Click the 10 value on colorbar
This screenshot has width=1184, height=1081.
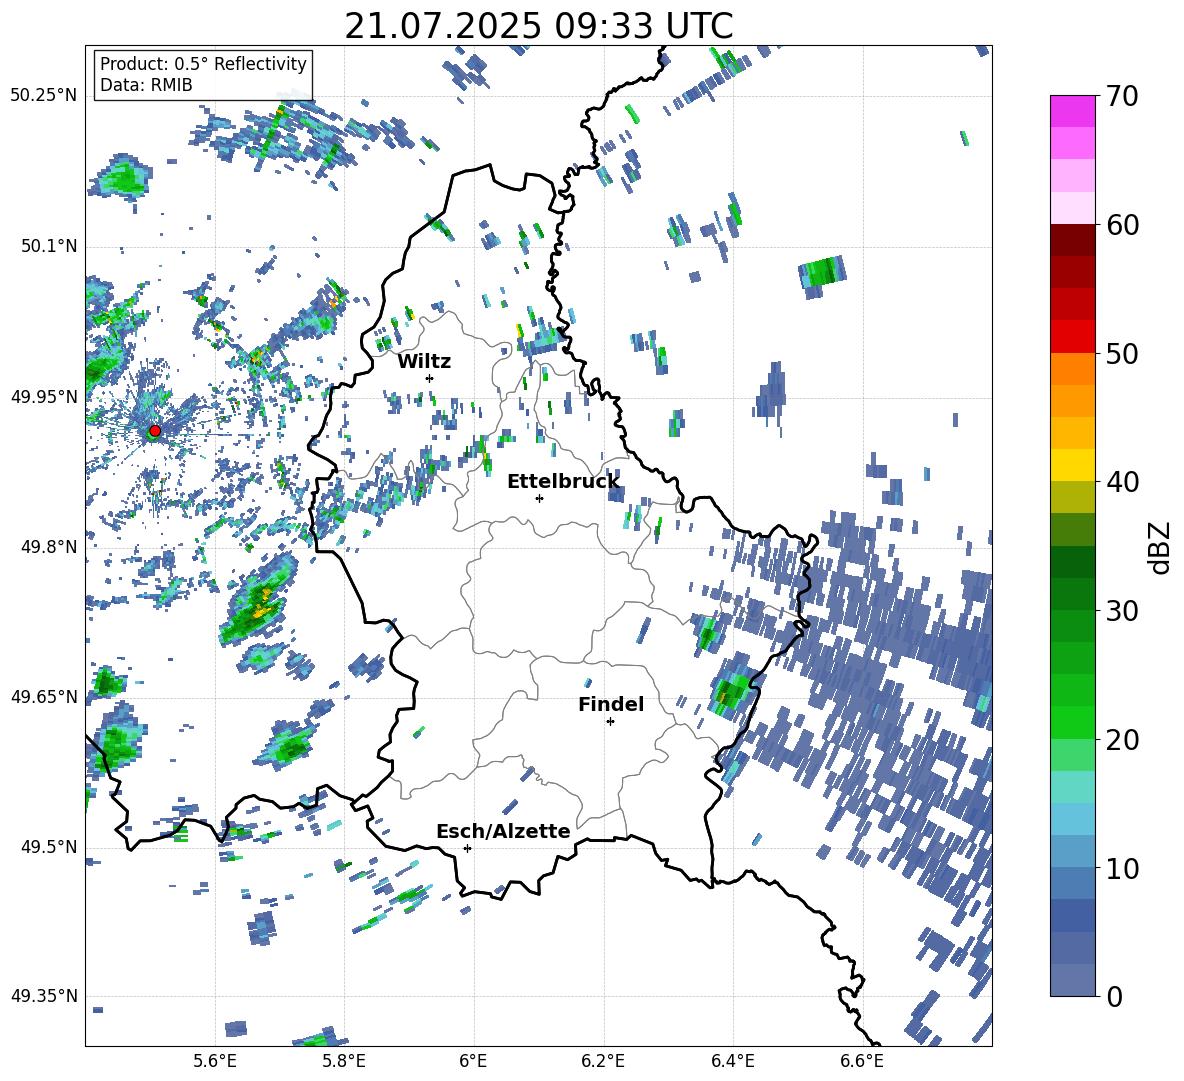[x=1122, y=868]
